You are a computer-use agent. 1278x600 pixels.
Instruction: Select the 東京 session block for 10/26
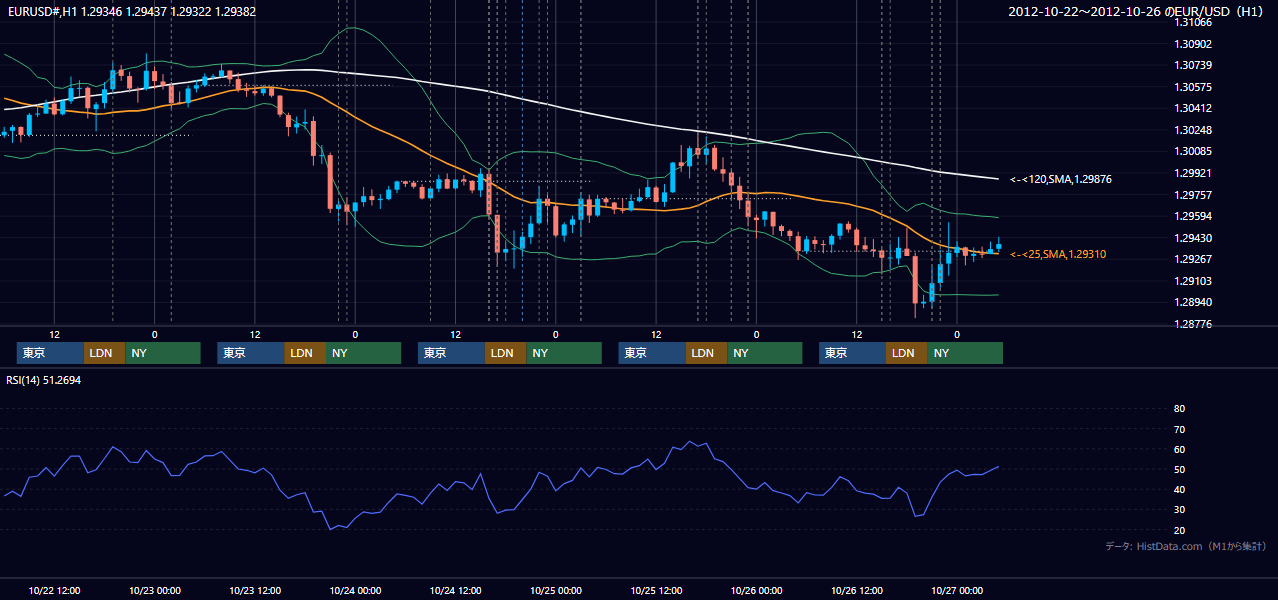[852, 353]
